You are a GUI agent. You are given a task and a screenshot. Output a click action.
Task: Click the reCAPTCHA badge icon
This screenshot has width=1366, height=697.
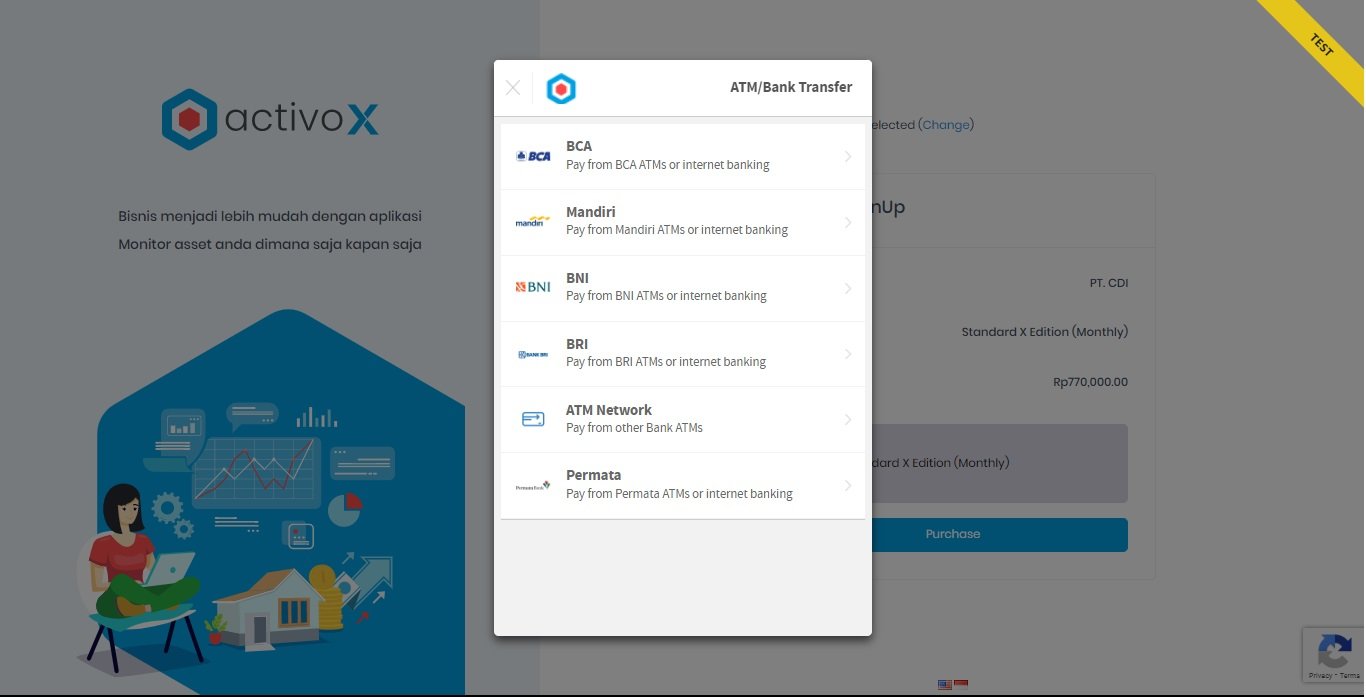(x=1334, y=653)
